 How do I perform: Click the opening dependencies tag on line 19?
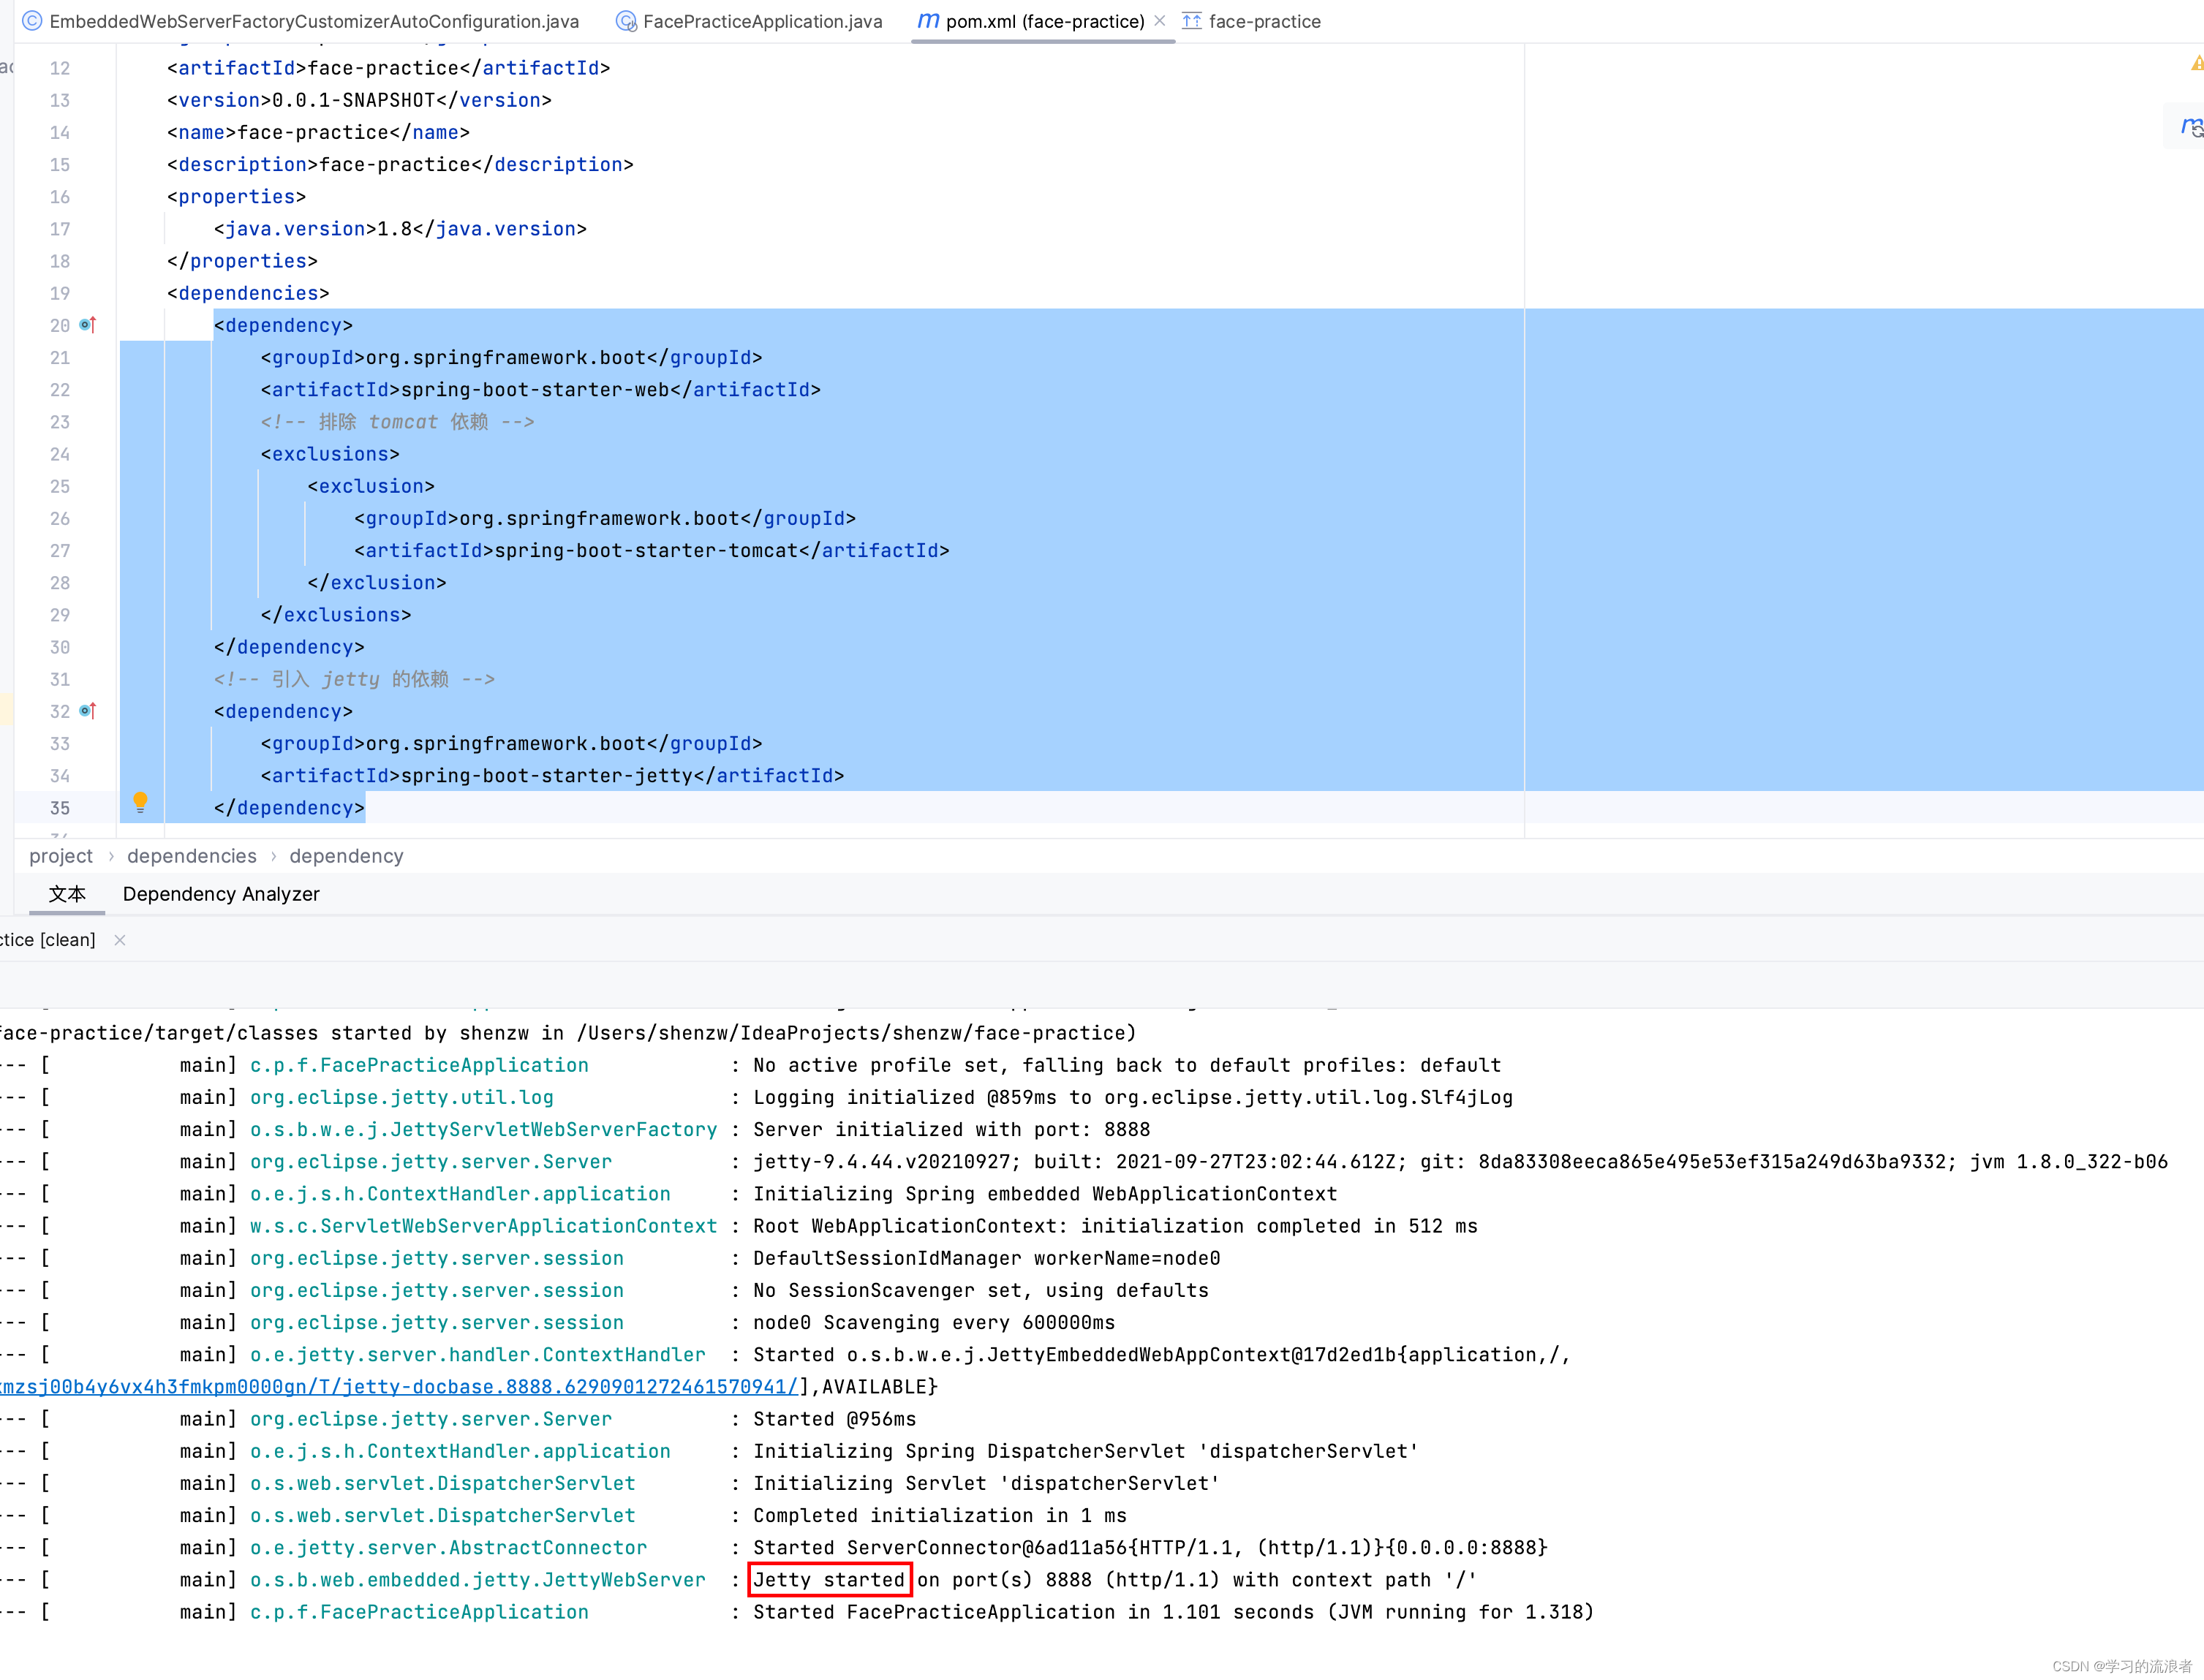248,293
